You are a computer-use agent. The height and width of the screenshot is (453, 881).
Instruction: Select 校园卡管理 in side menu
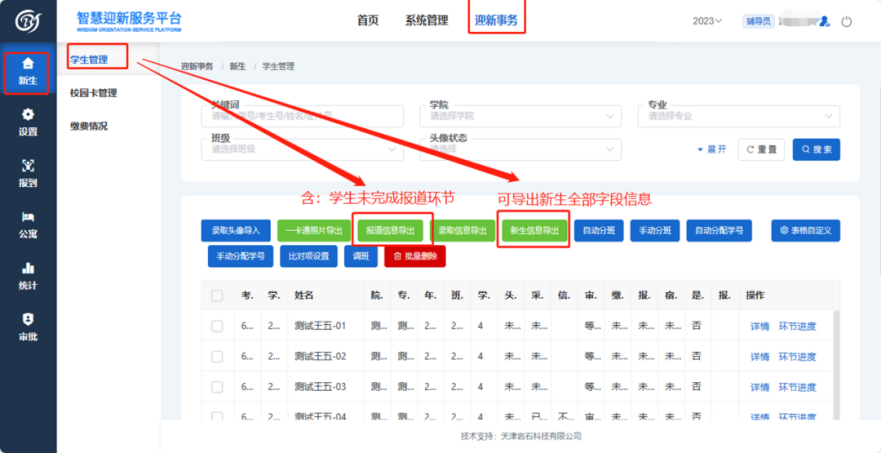coord(94,93)
